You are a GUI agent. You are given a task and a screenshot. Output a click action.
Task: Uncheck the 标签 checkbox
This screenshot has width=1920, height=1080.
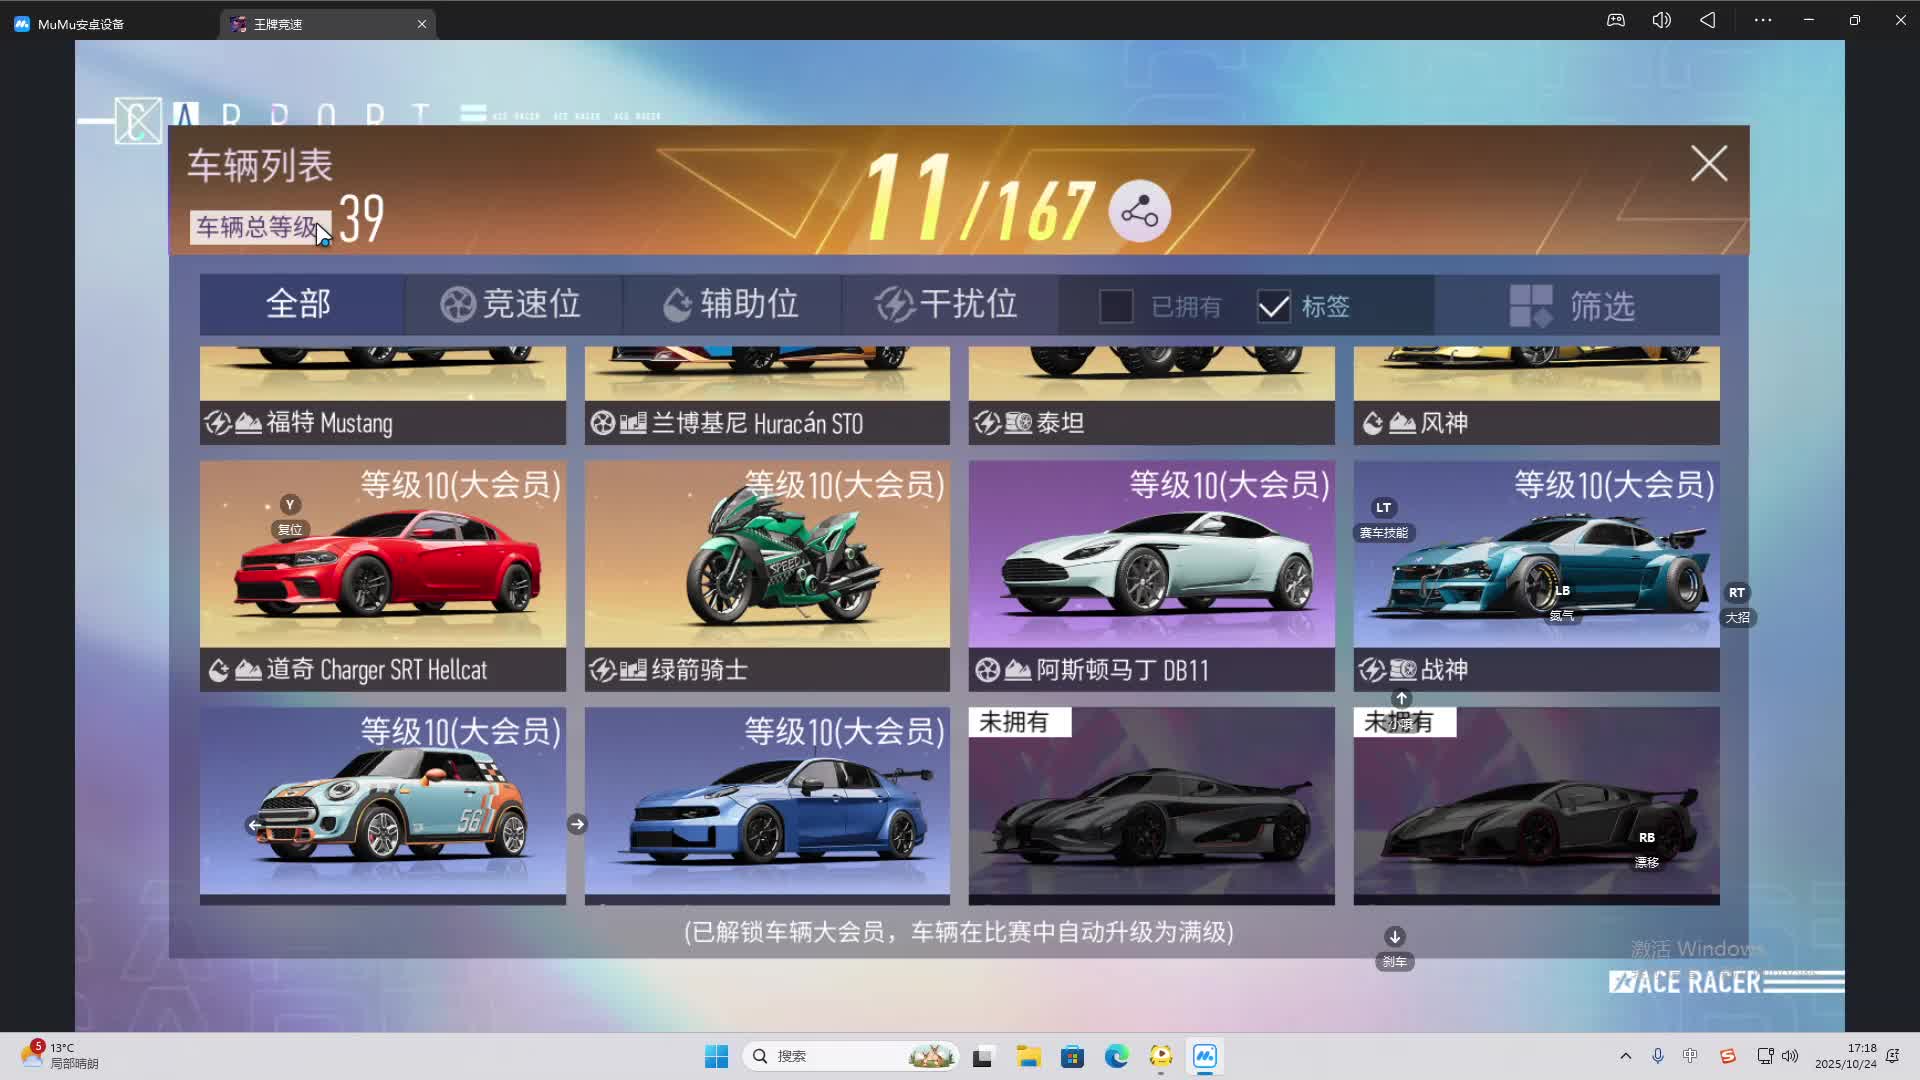(x=1273, y=306)
